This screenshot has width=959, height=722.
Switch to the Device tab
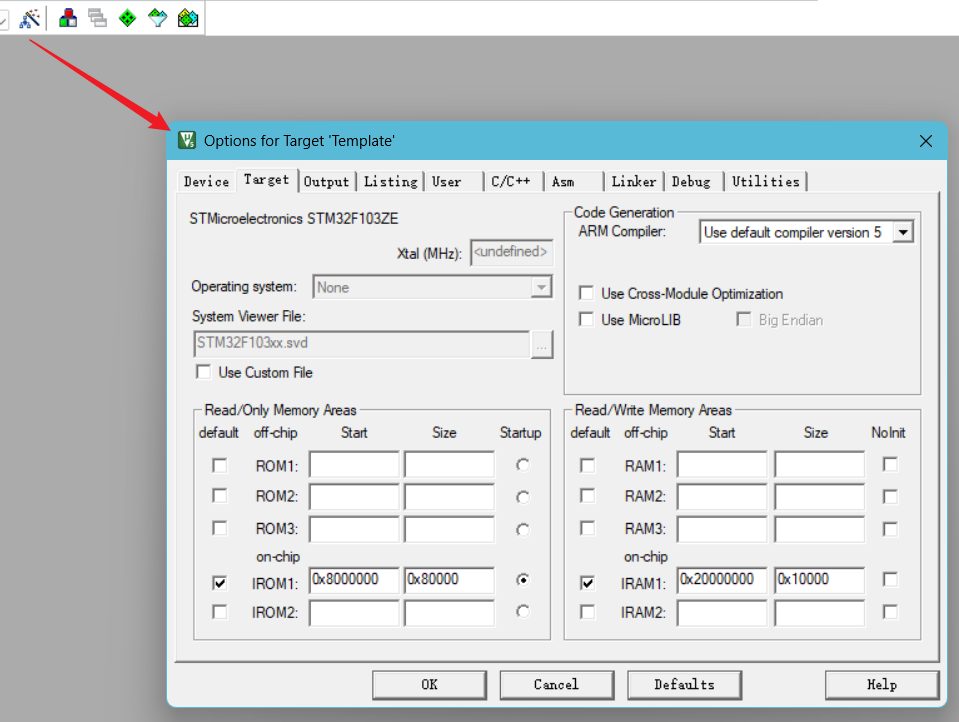click(x=206, y=182)
